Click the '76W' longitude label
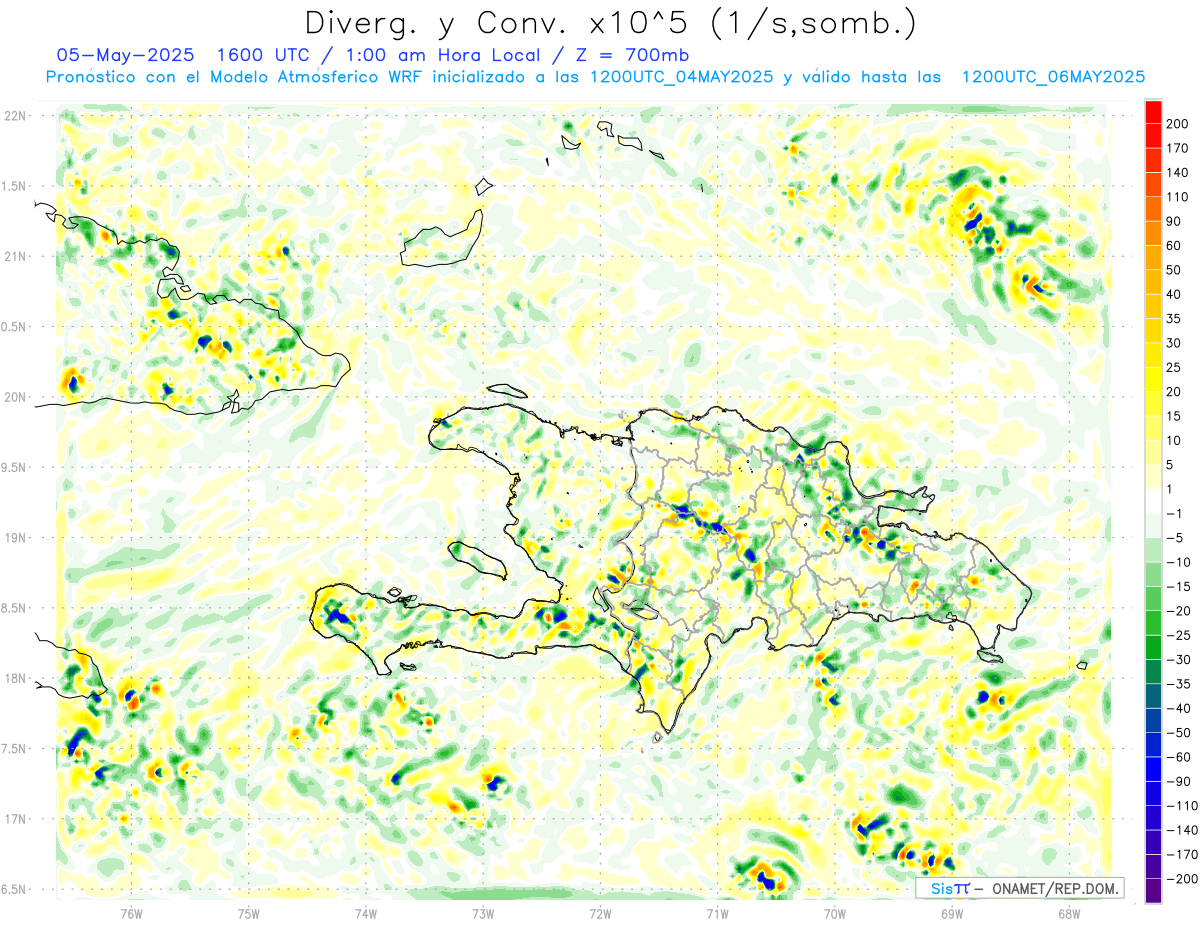 (131, 912)
